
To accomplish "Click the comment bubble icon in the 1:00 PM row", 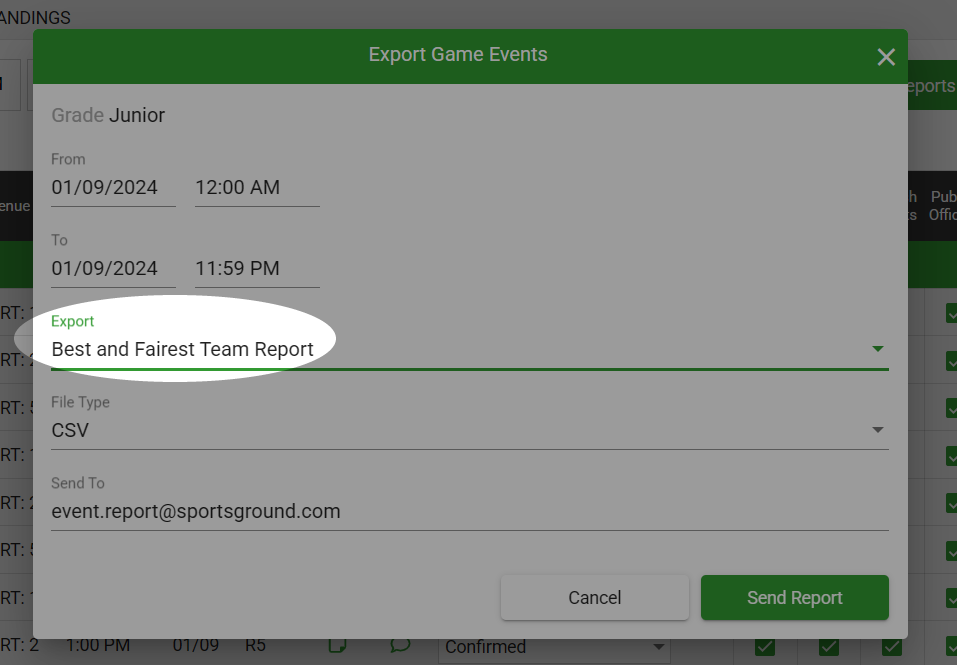I will (400, 645).
